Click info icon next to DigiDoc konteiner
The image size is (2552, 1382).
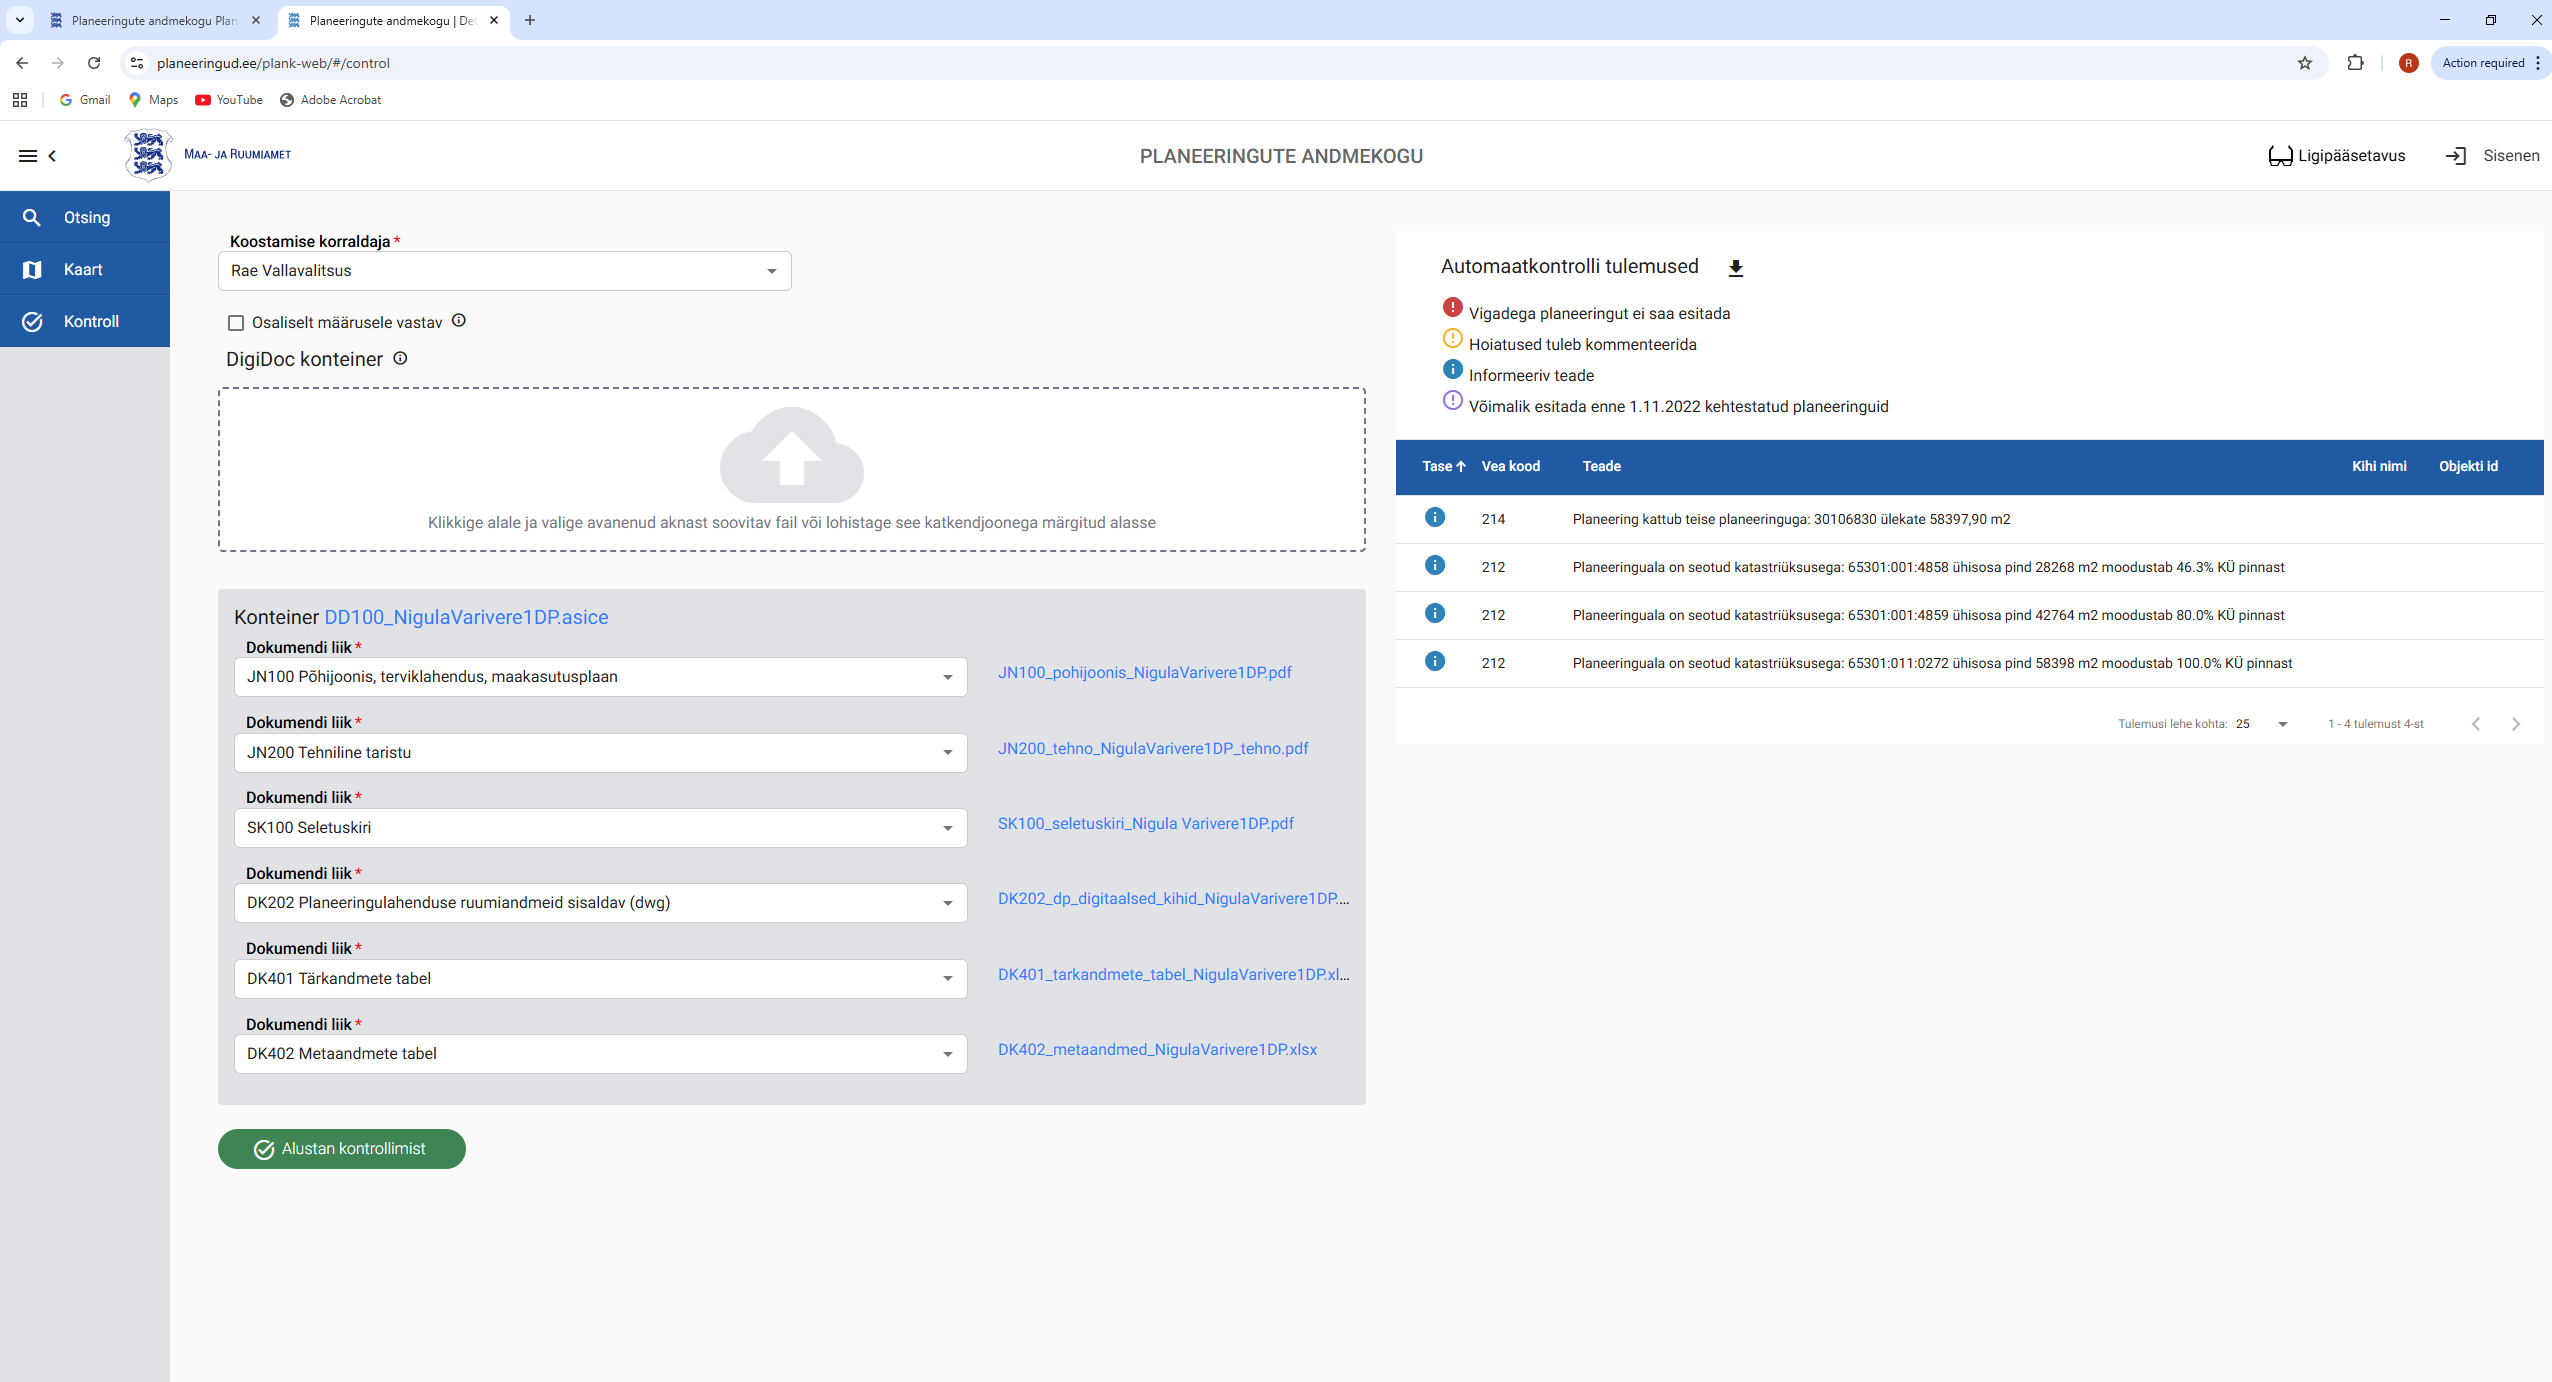click(400, 358)
